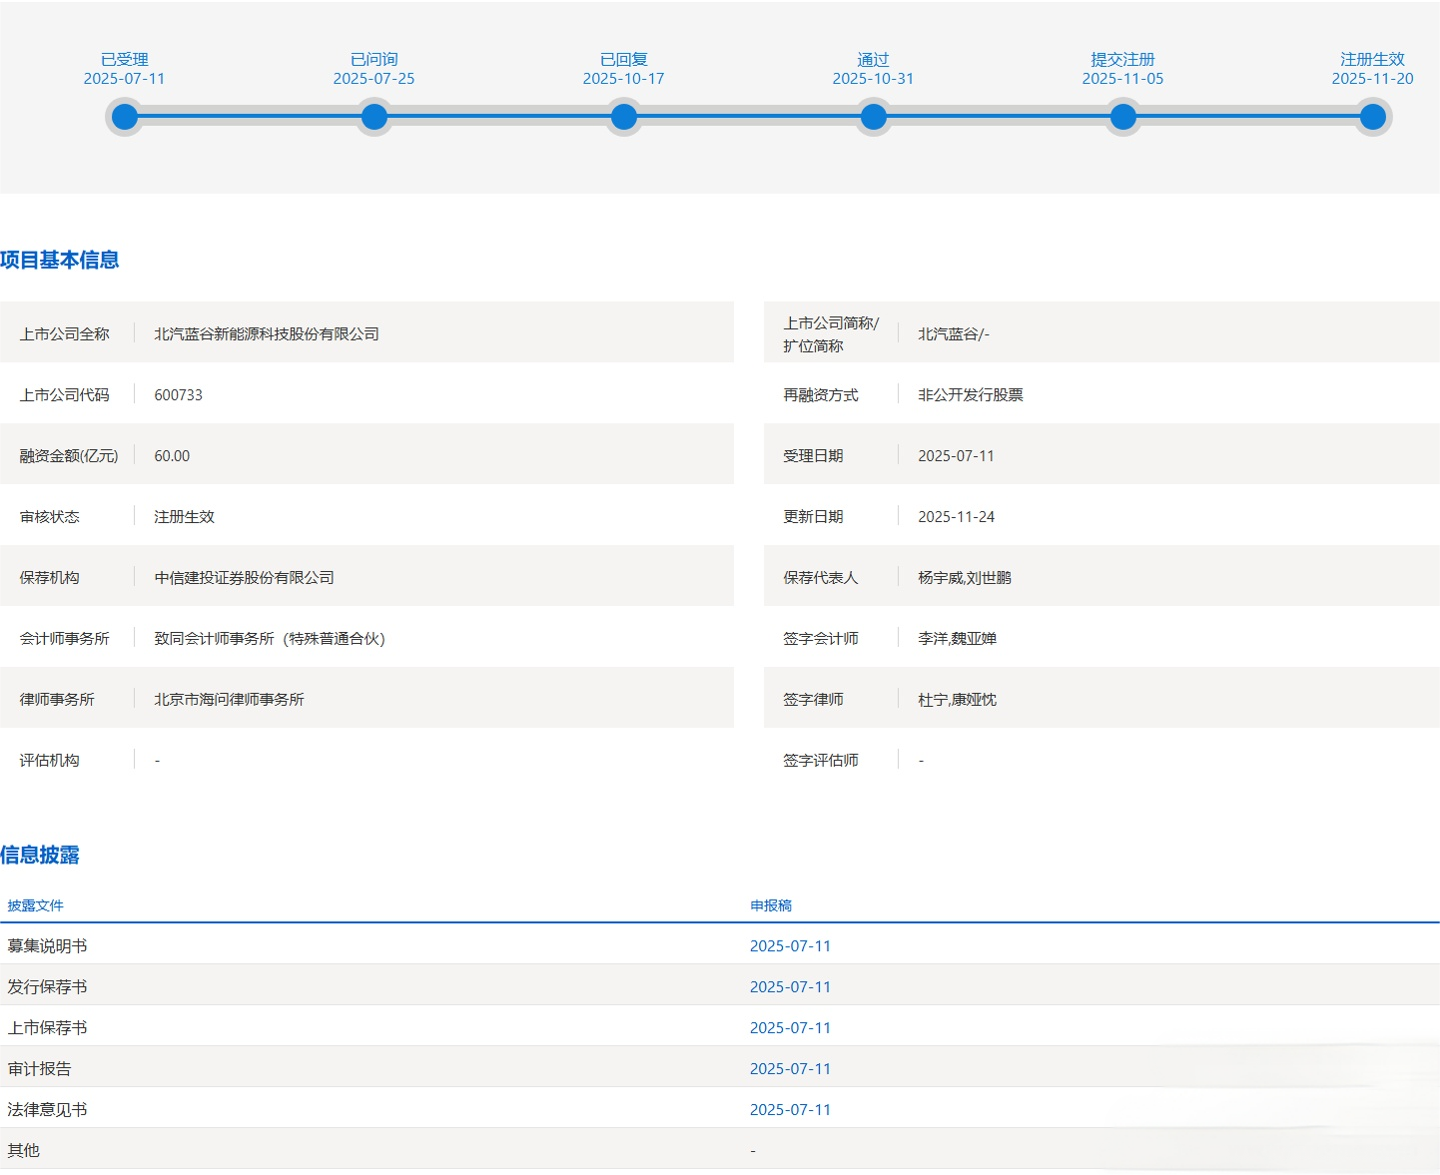Click the 已受理 timeline dot

click(125, 117)
